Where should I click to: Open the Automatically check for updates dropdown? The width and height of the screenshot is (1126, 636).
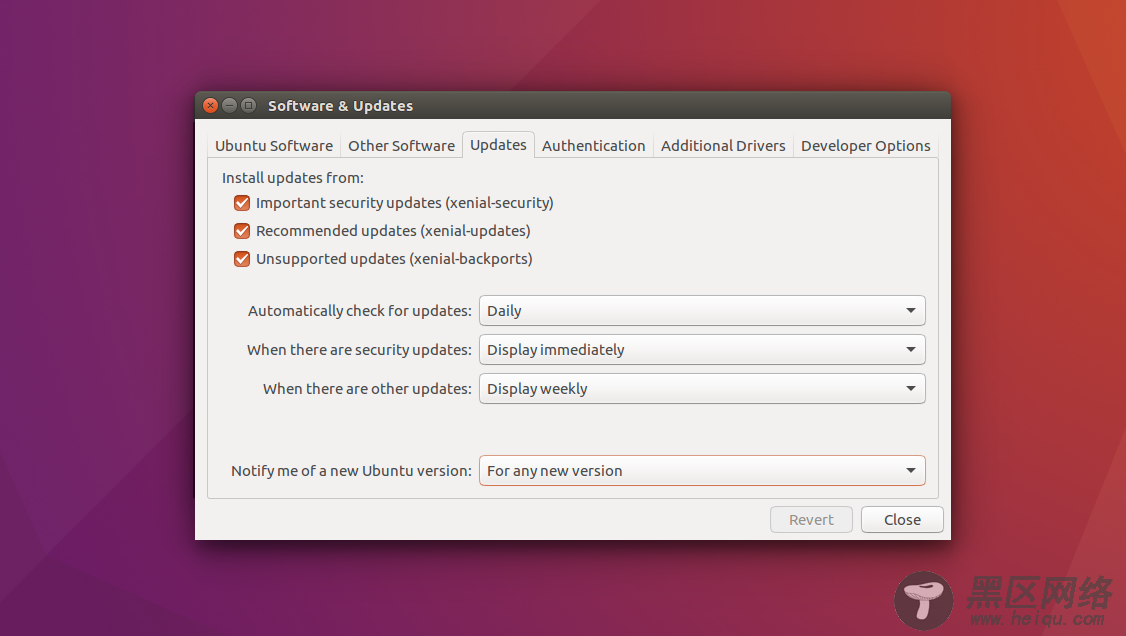(x=702, y=311)
